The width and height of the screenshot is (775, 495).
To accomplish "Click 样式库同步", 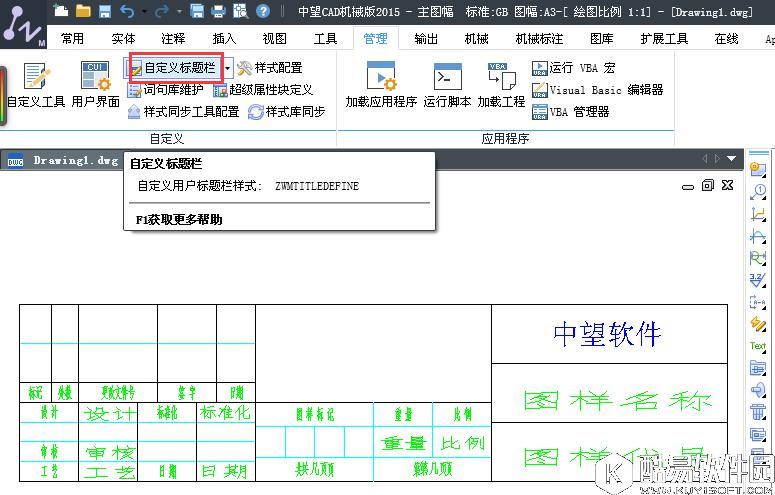I will [x=287, y=112].
